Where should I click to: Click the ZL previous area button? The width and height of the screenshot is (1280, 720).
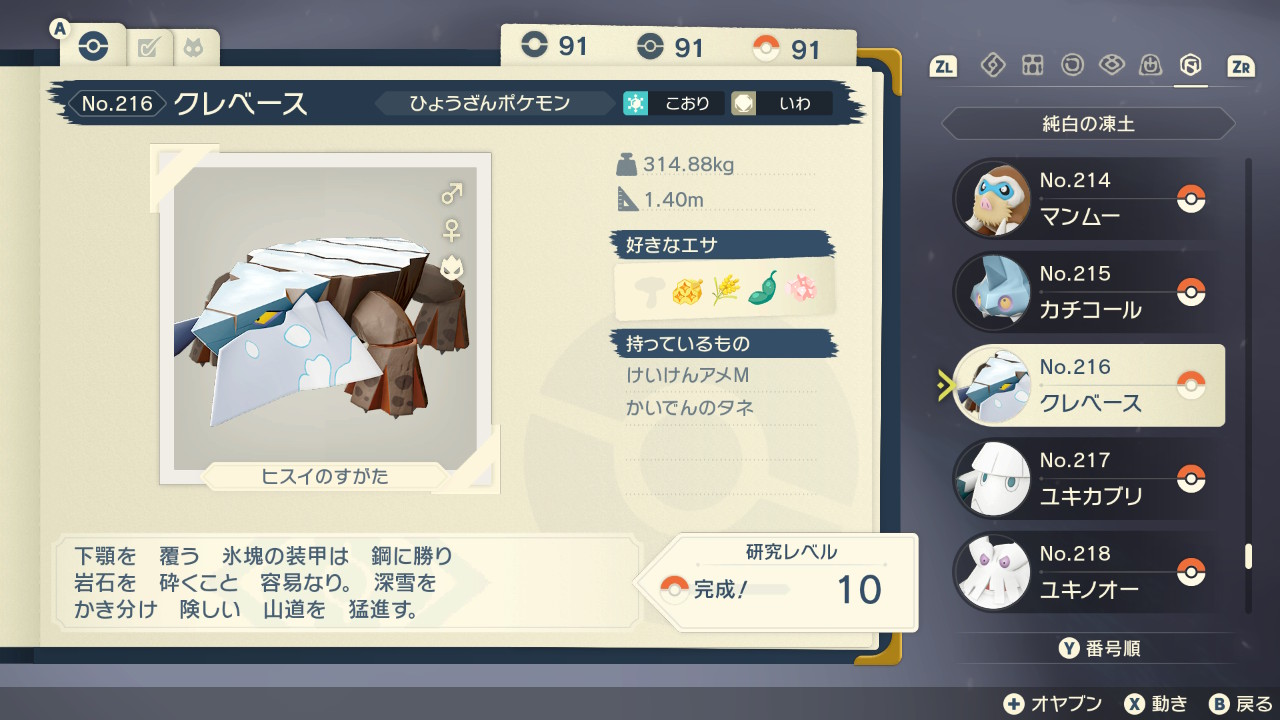point(943,66)
